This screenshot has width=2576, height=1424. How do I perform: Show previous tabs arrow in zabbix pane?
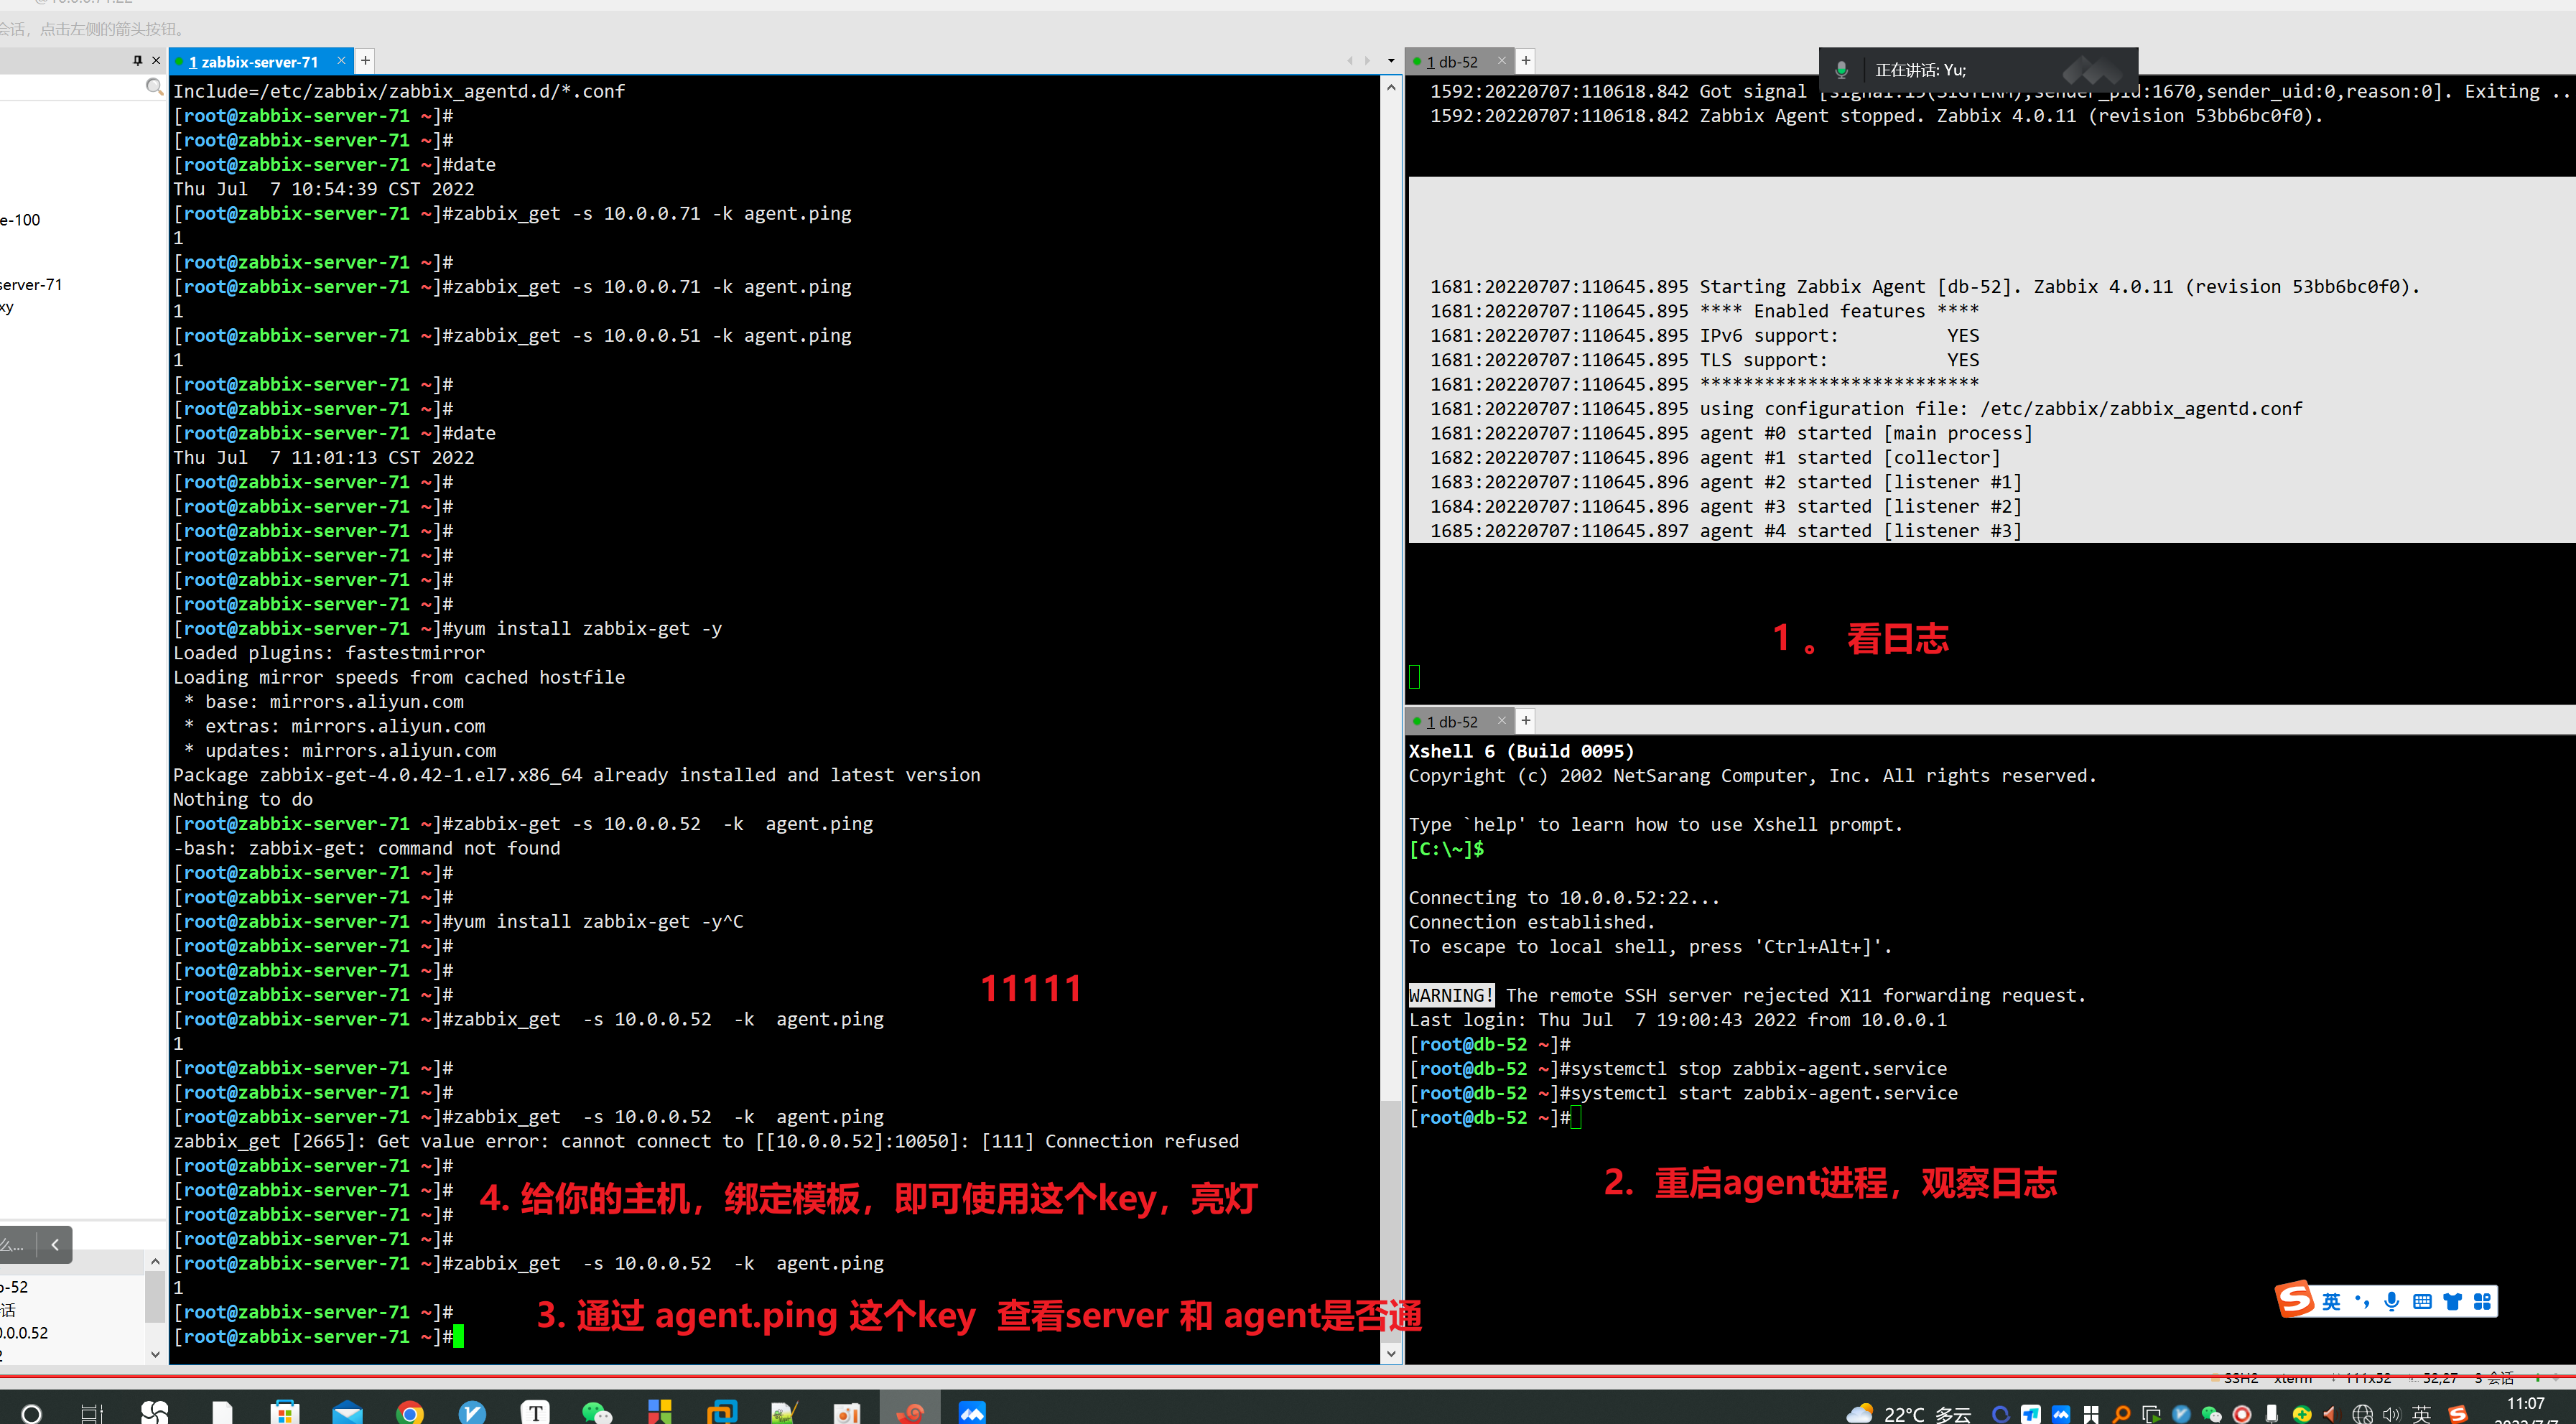coord(1349,62)
